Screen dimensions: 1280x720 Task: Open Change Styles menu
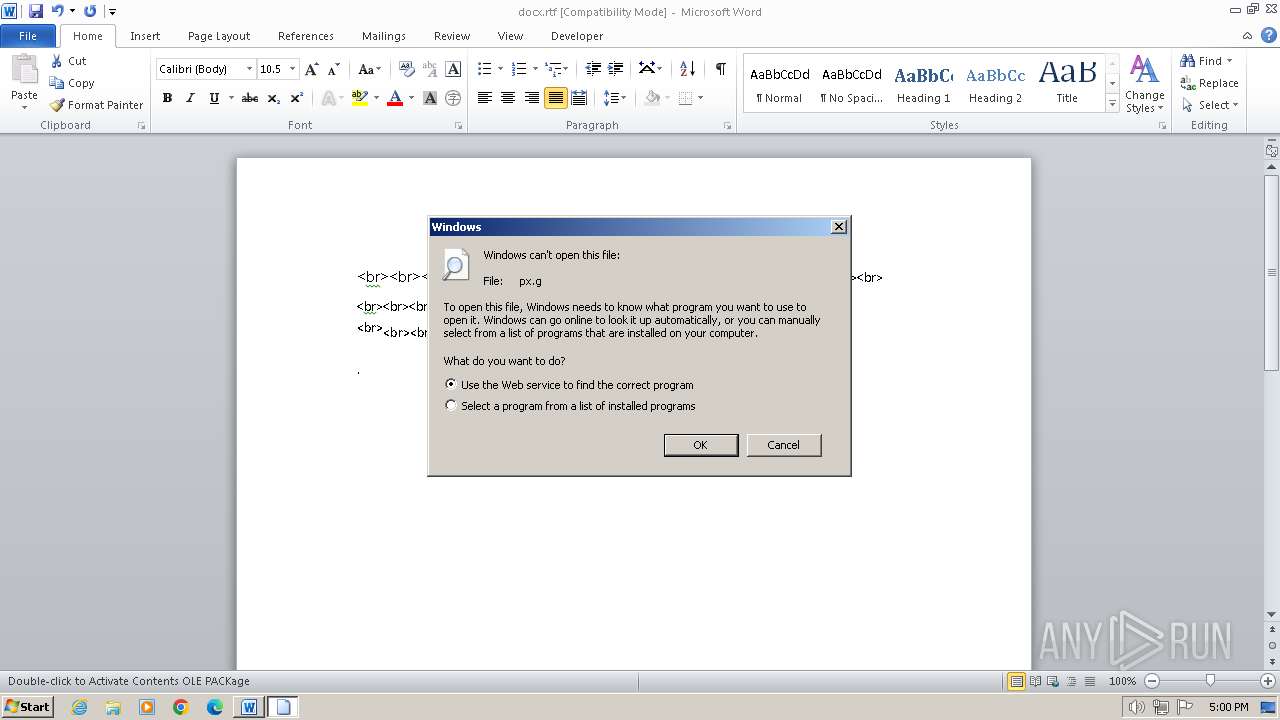(1144, 85)
